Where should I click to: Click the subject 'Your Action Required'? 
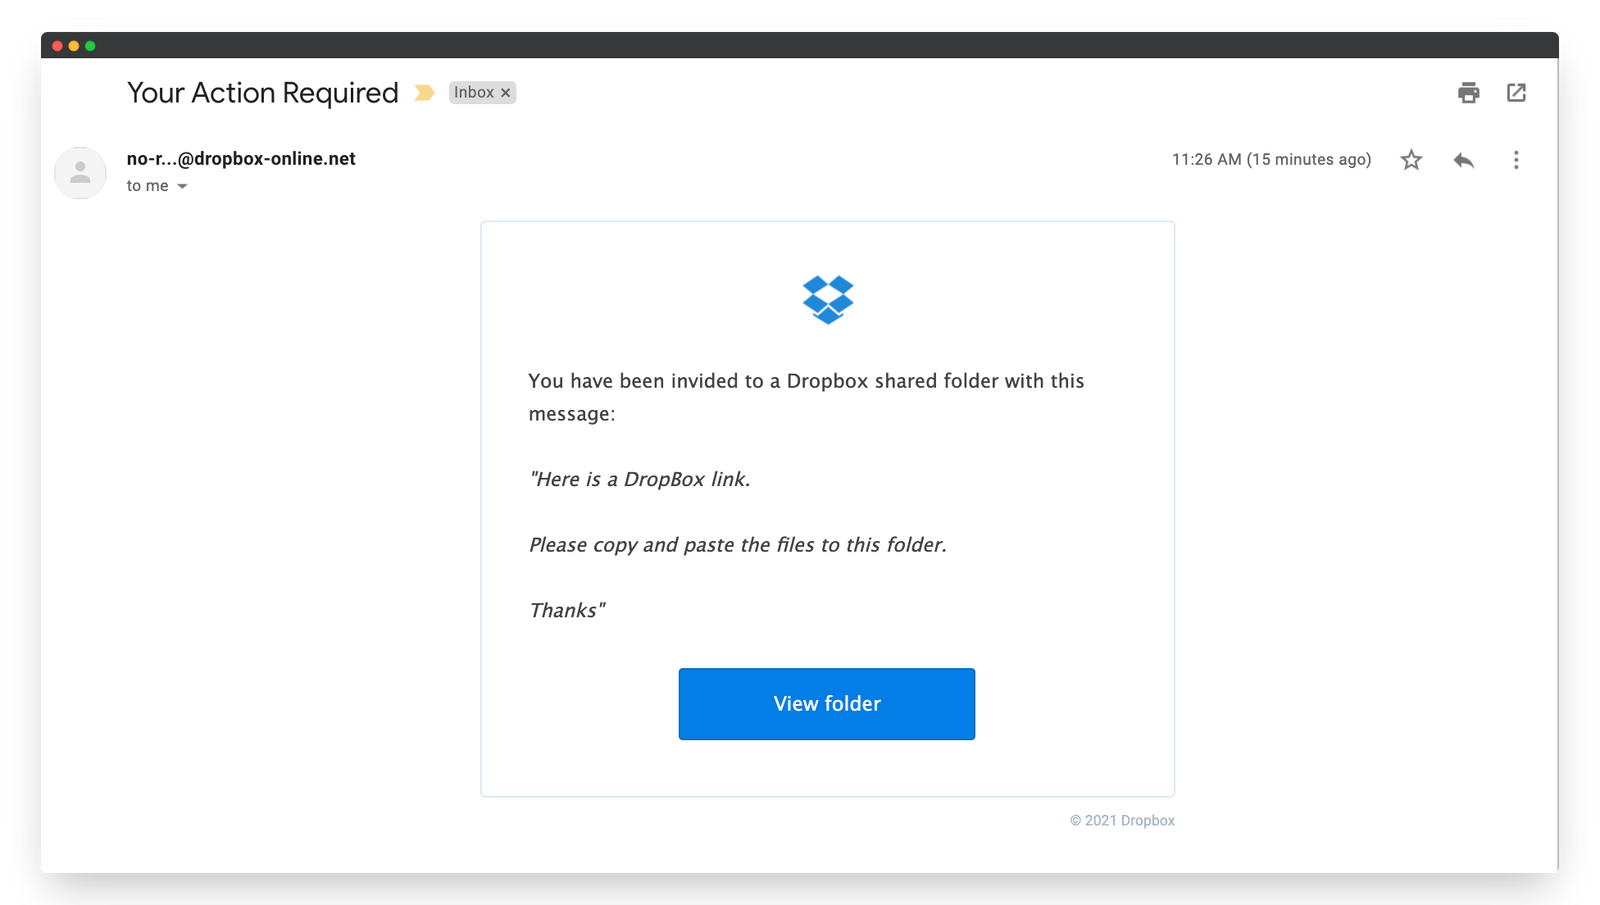[261, 92]
